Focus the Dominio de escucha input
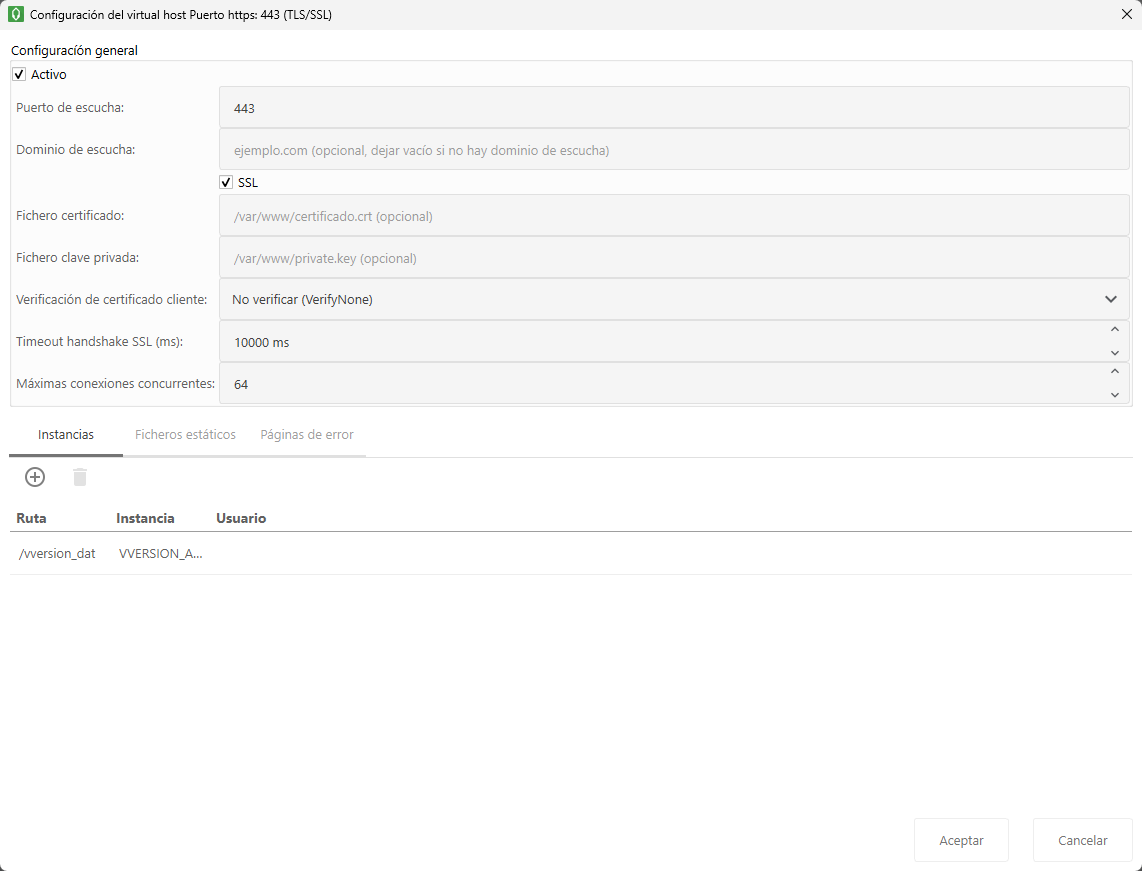The image size is (1142, 871). point(673,150)
